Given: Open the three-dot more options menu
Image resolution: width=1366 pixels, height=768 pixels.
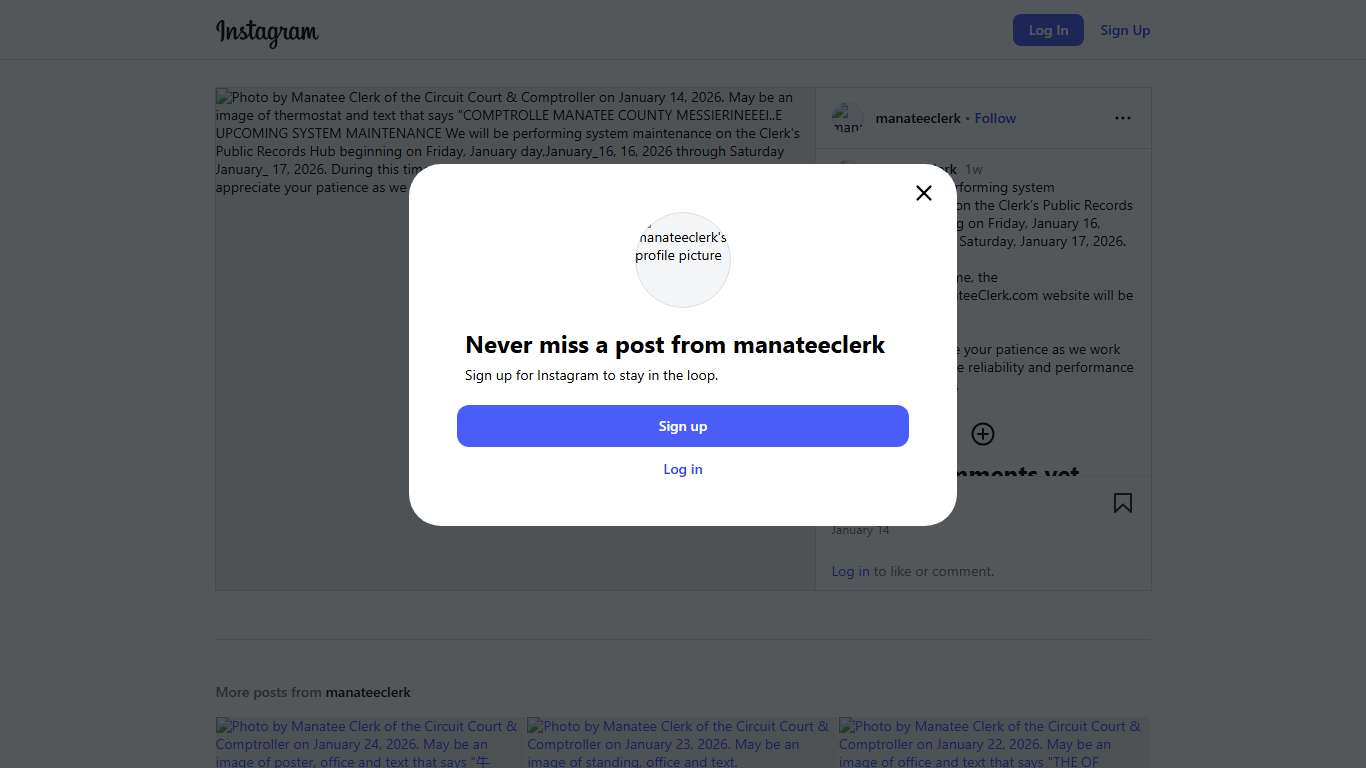Looking at the screenshot, I should 1123,118.
